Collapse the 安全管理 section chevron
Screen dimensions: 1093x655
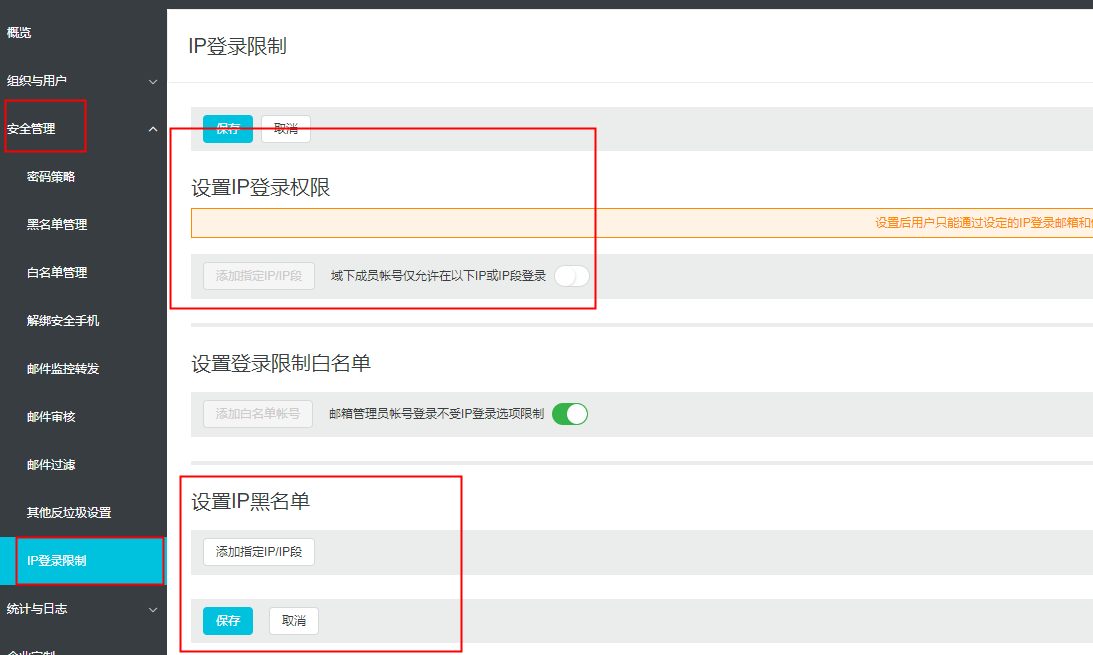[153, 129]
